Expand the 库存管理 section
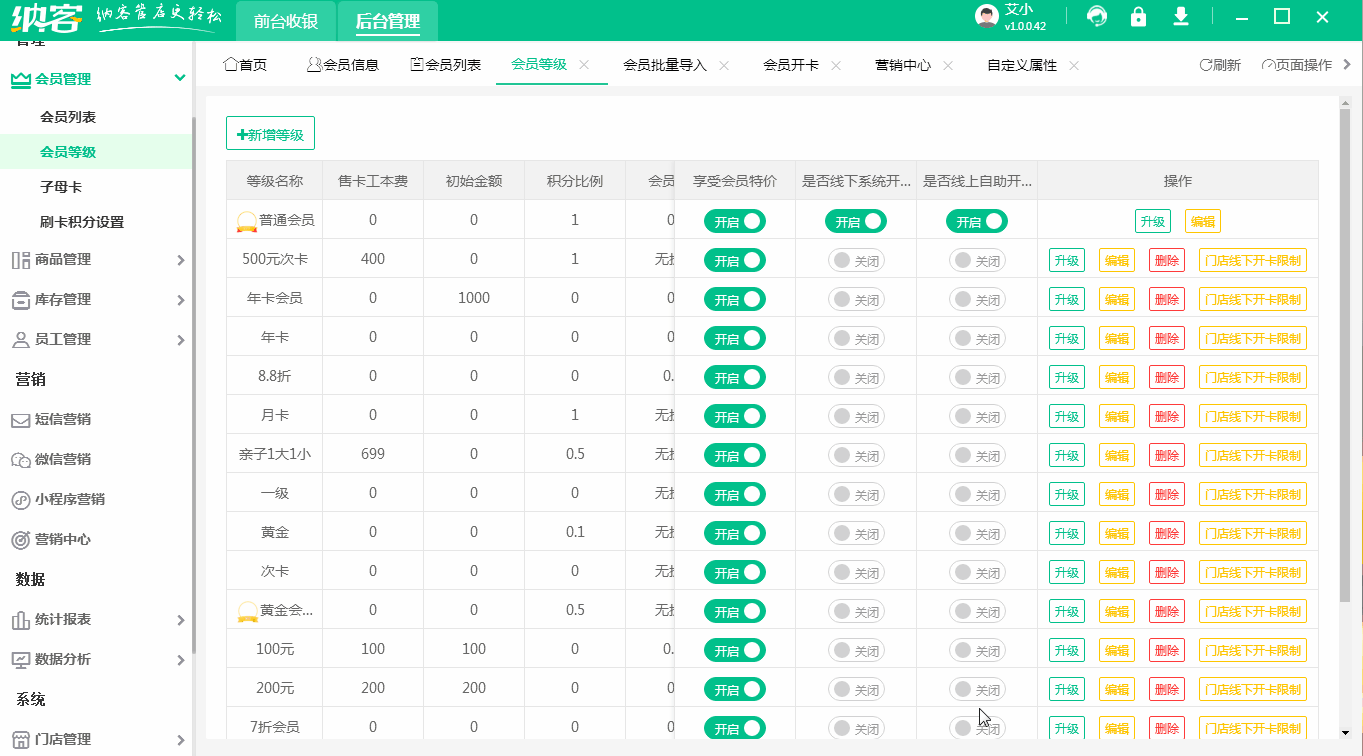The width and height of the screenshot is (1363, 756). point(97,298)
